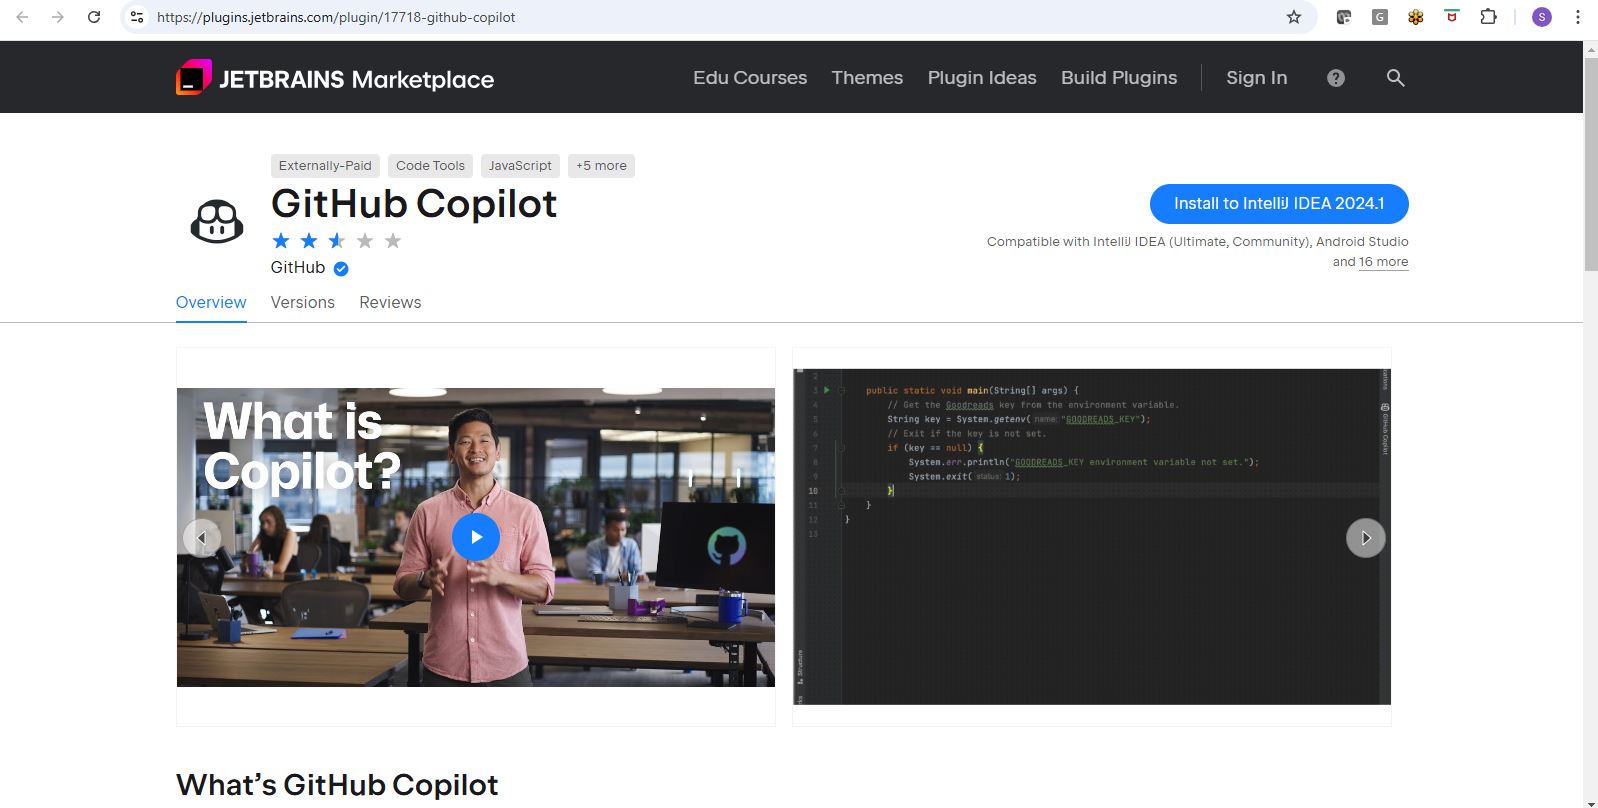
Task: Click the page vertical scrollbar thumb
Action: 1591,165
